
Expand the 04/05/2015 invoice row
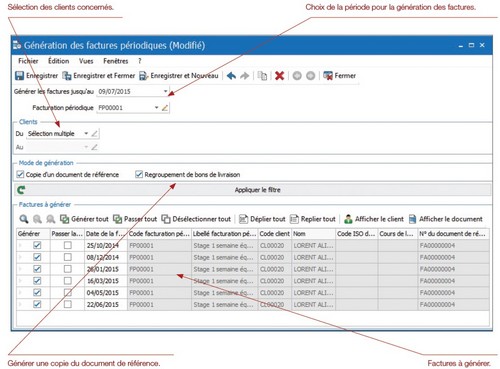[20, 293]
